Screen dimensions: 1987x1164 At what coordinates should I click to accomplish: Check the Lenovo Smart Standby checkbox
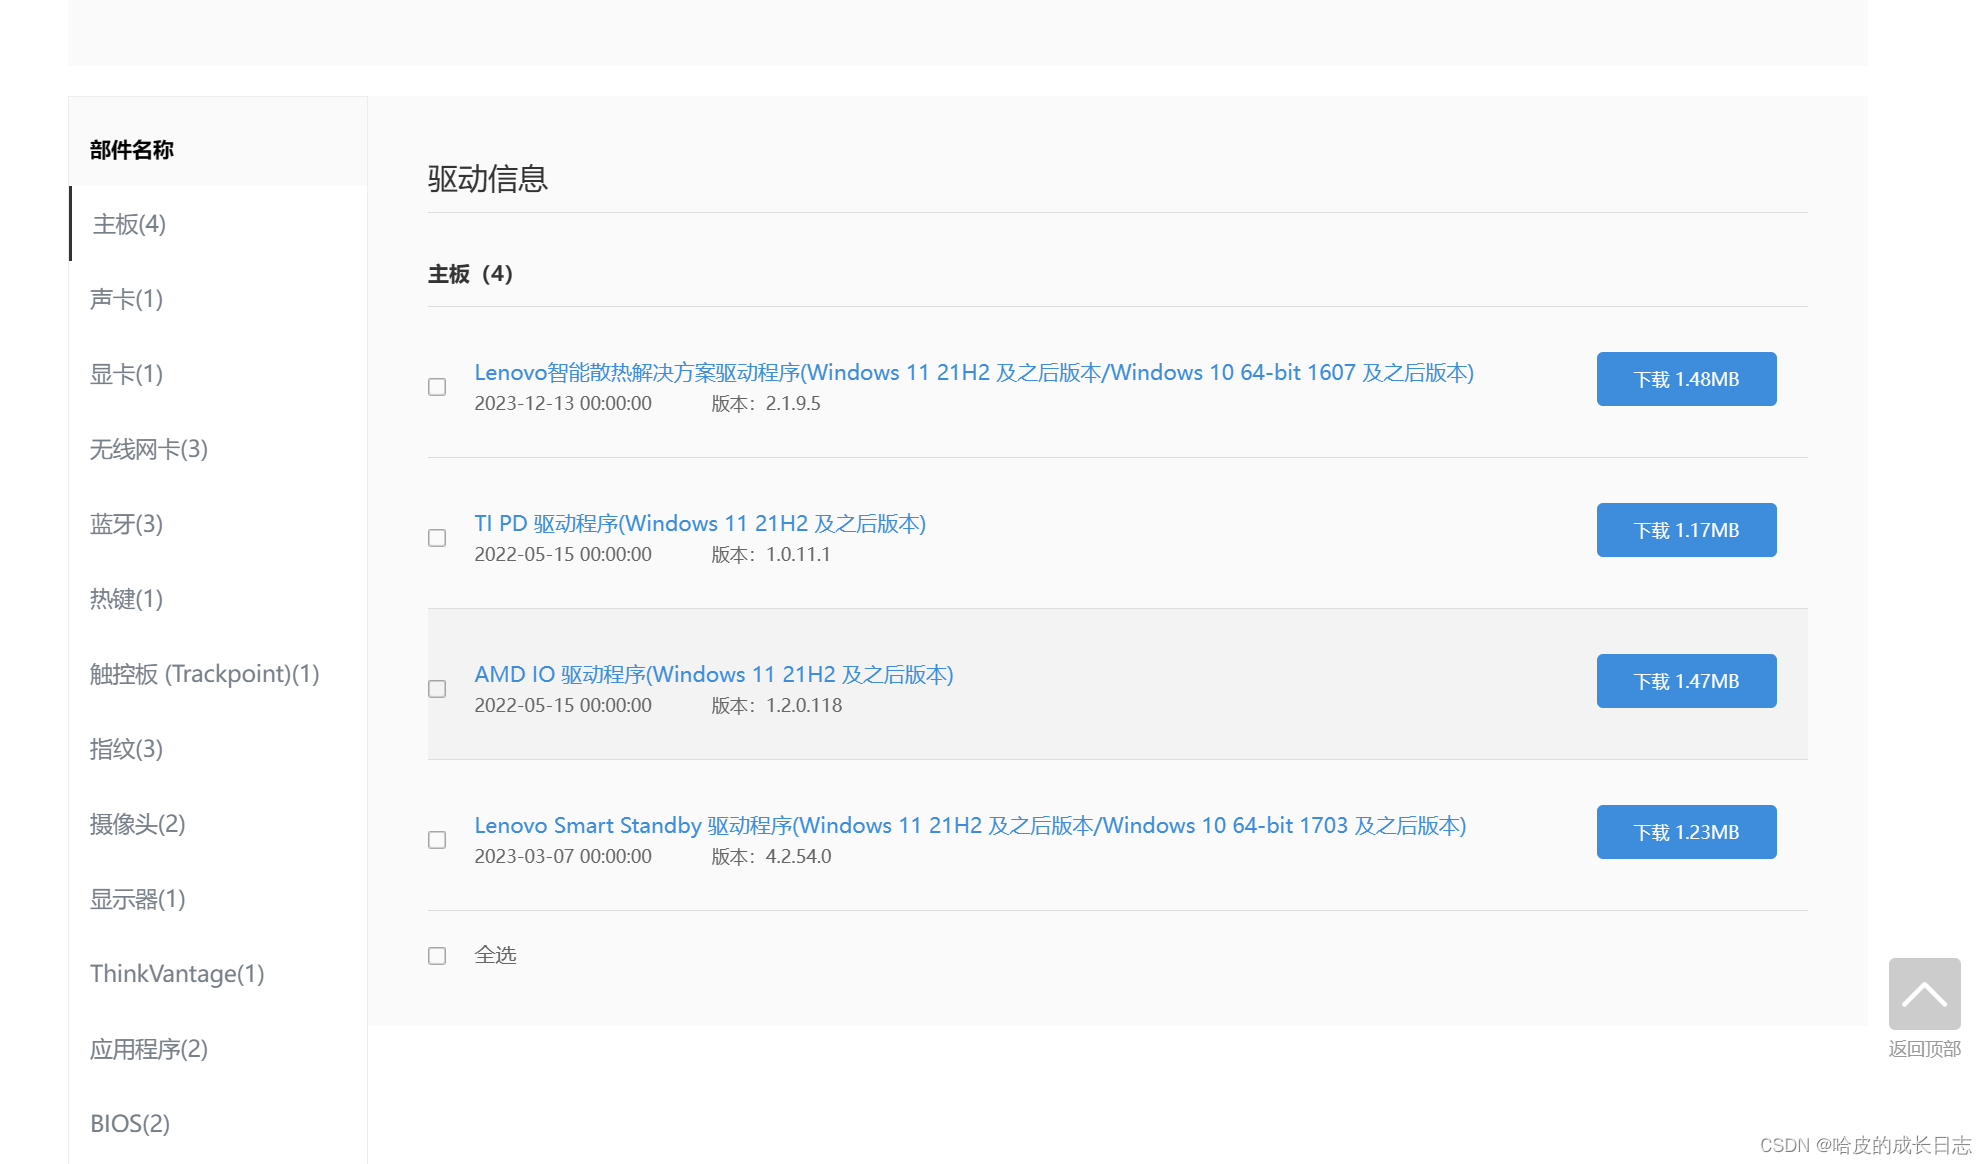tap(437, 840)
